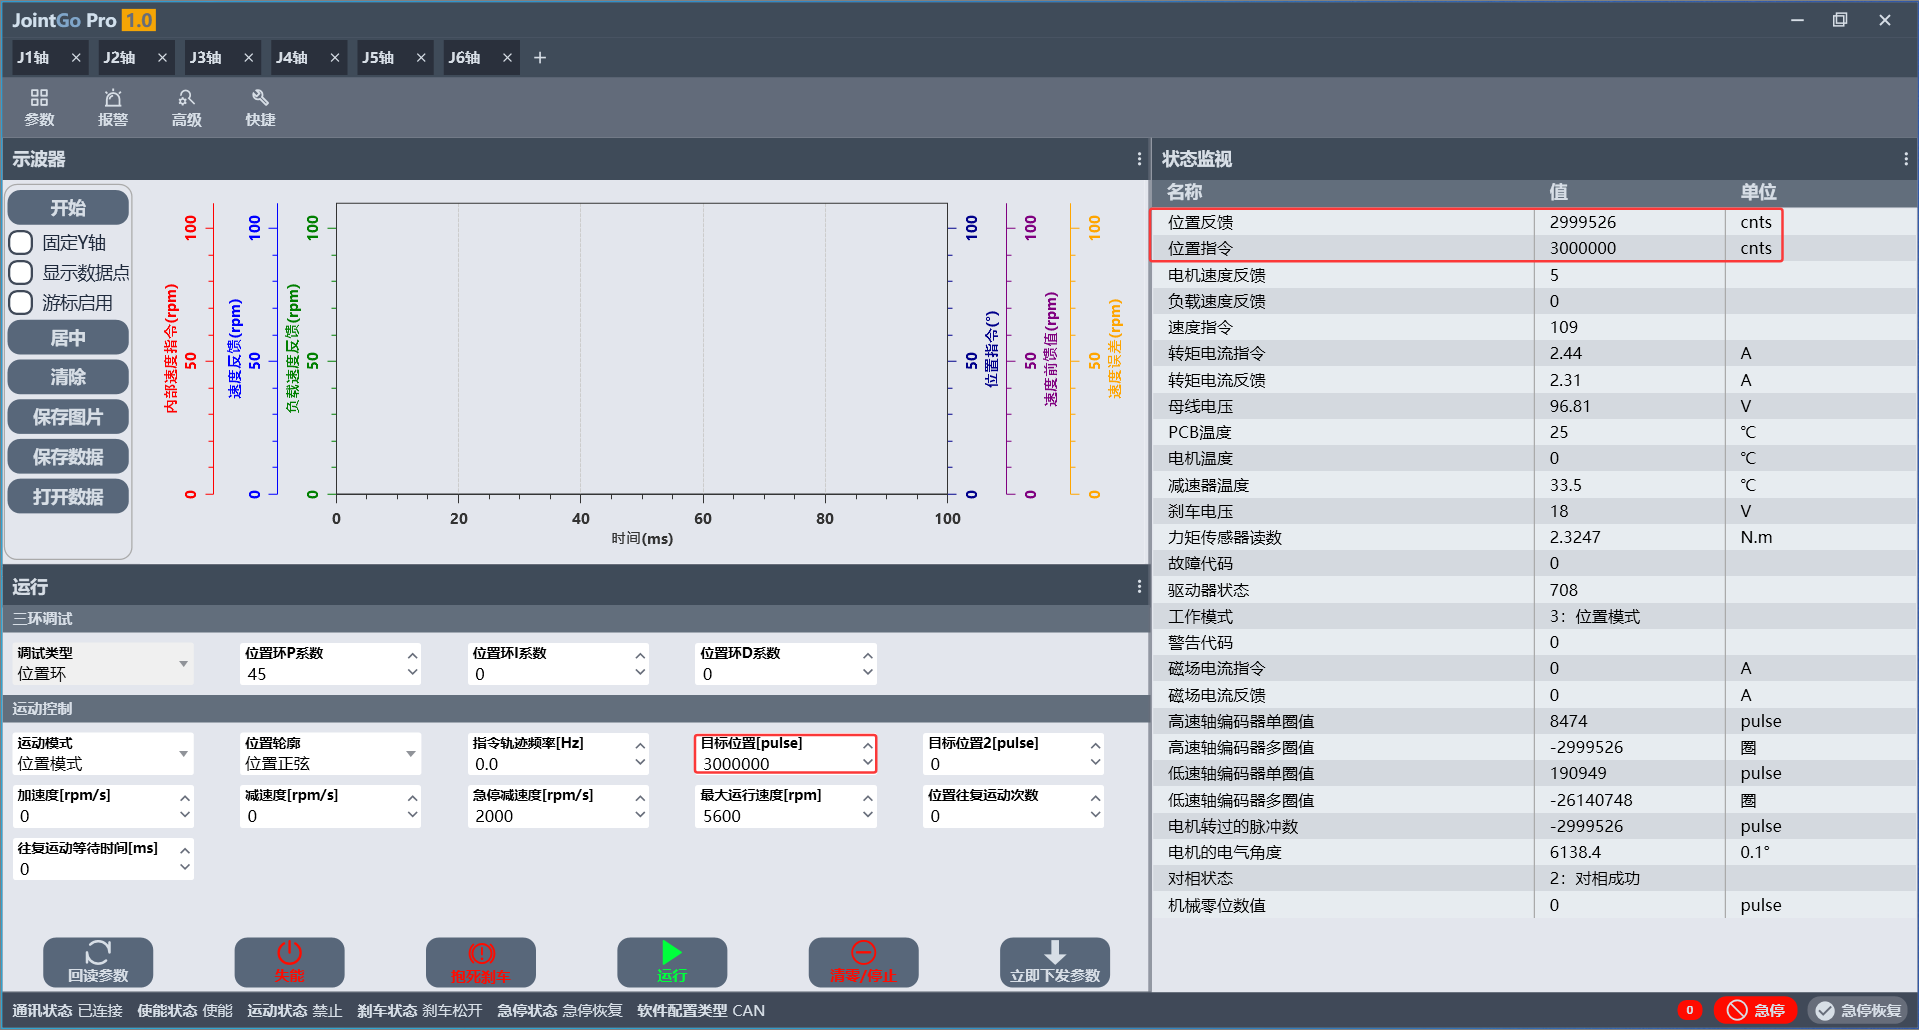Close the J1轴 tab
The width and height of the screenshot is (1919, 1030).
[76, 58]
